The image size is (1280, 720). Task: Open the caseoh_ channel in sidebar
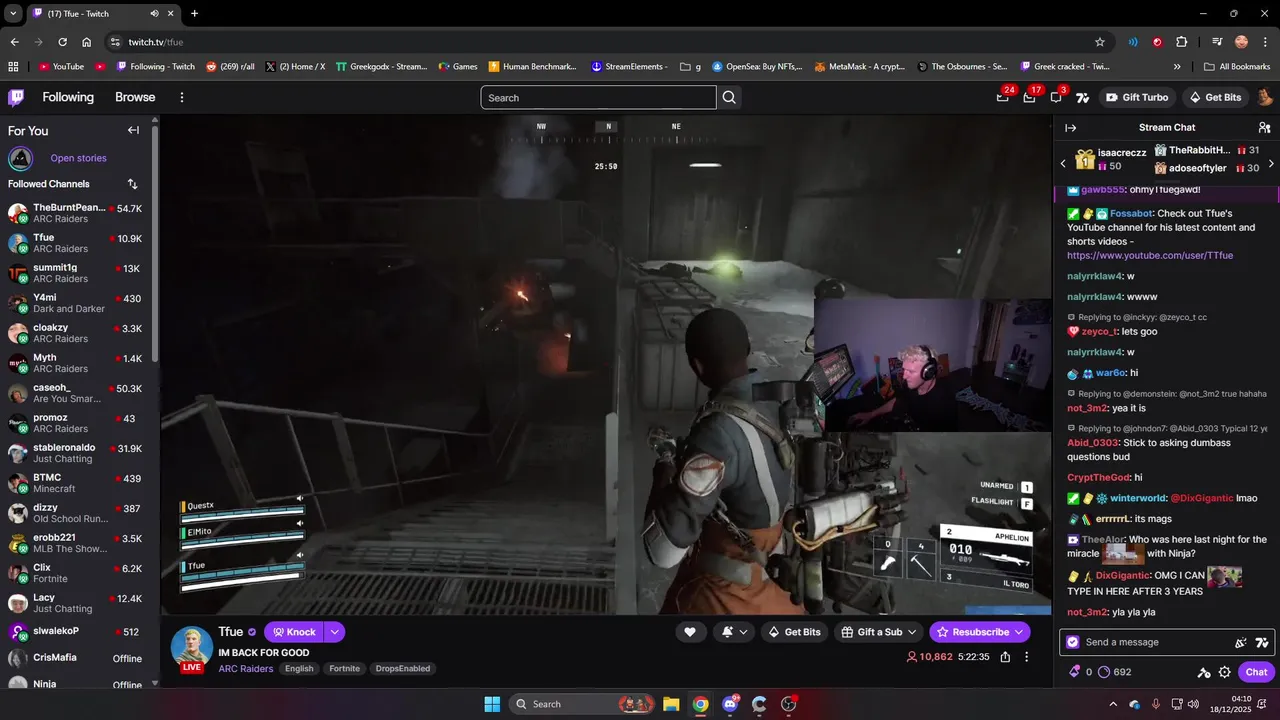[76, 394]
